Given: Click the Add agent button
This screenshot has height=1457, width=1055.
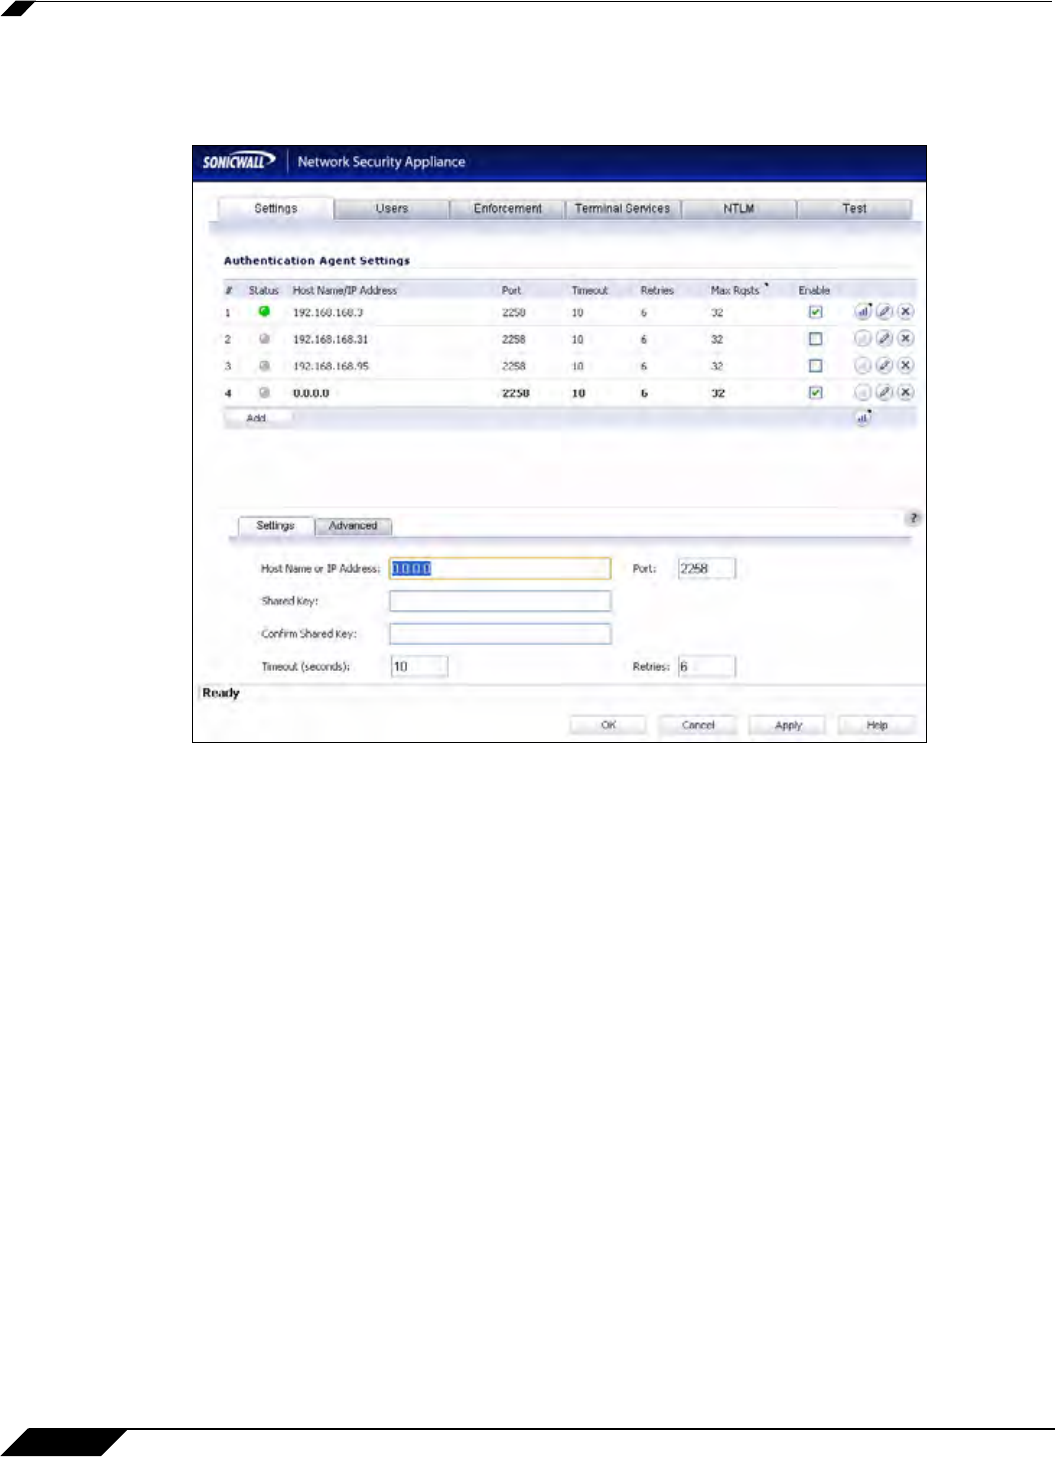Looking at the screenshot, I should [257, 418].
